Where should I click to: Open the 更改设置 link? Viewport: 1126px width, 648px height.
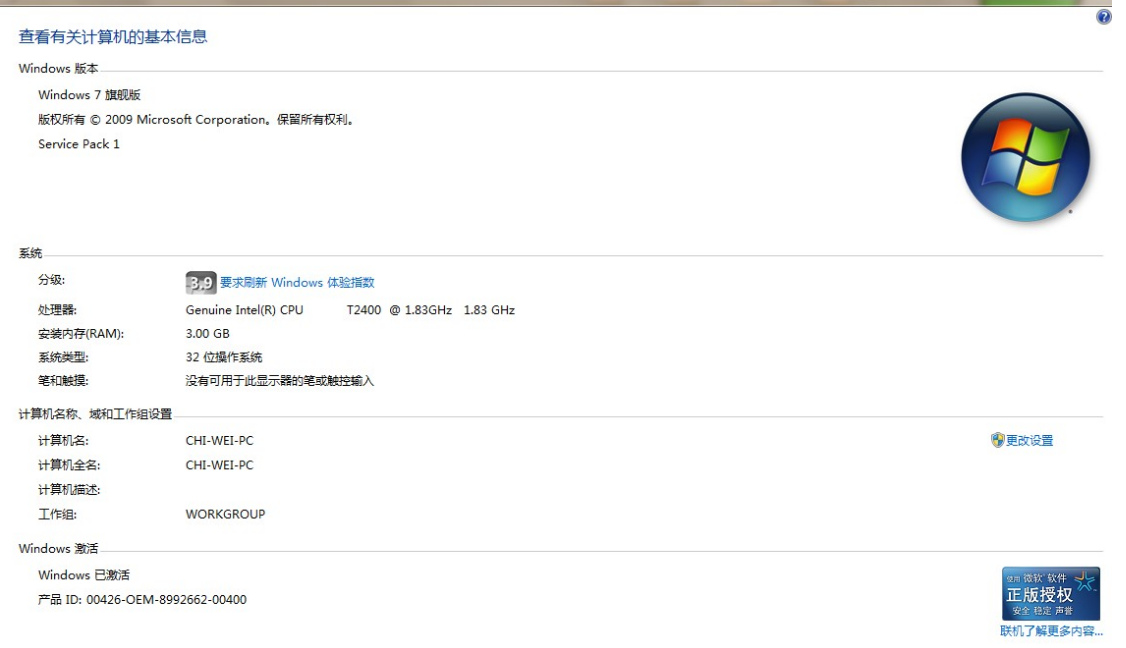1029,440
